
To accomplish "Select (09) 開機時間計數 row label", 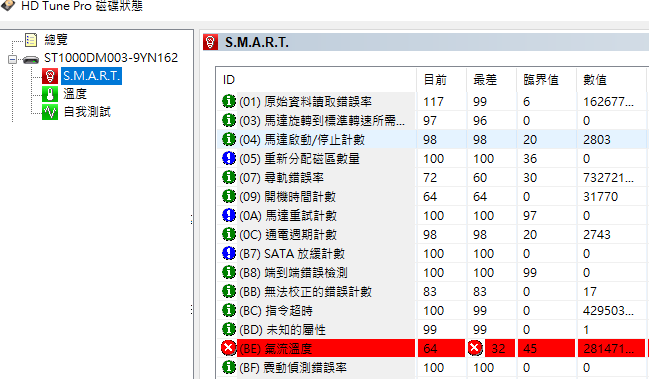I will 288,197.
